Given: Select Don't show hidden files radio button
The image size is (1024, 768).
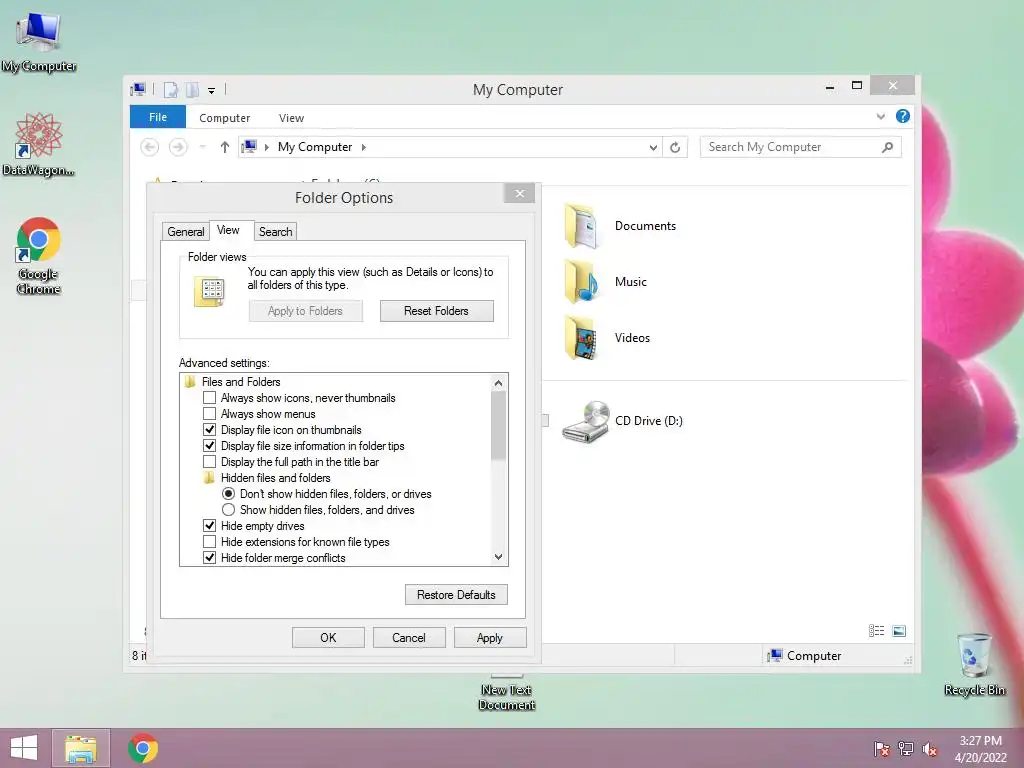Looking at the screenshot, I should click(x=229, y=494).
